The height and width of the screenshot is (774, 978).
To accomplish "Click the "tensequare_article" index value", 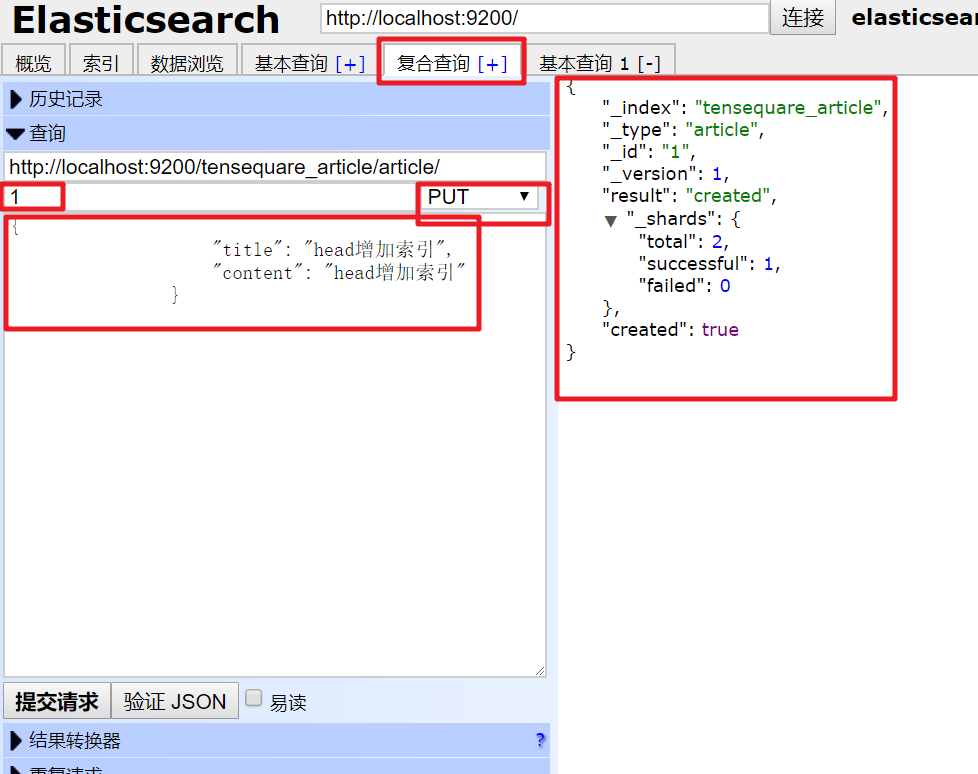I will pyautogui.click(x=788, y=108).
